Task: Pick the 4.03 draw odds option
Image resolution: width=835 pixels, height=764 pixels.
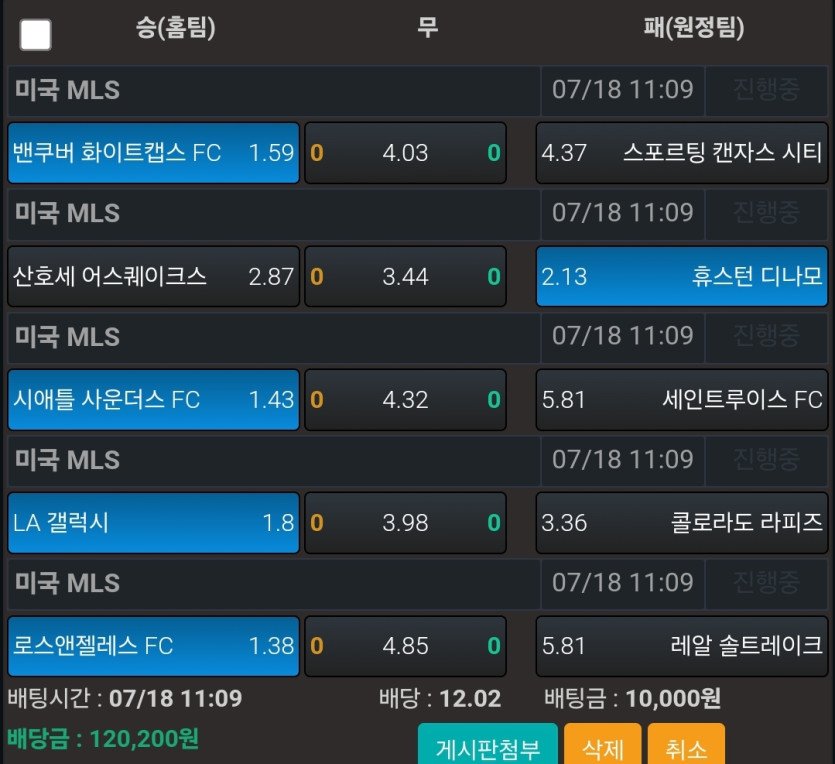Action: [x=405, y=153]
